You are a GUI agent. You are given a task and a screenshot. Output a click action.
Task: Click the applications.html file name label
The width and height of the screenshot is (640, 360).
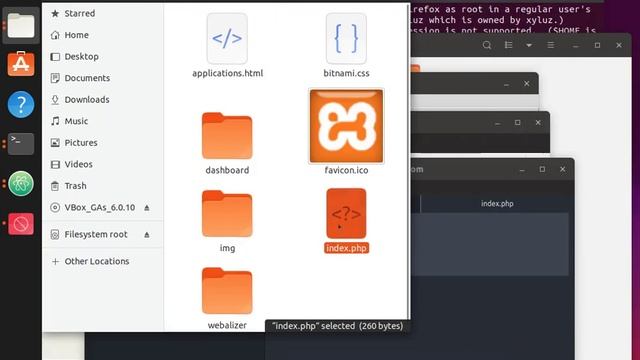[x=228, y=73]
